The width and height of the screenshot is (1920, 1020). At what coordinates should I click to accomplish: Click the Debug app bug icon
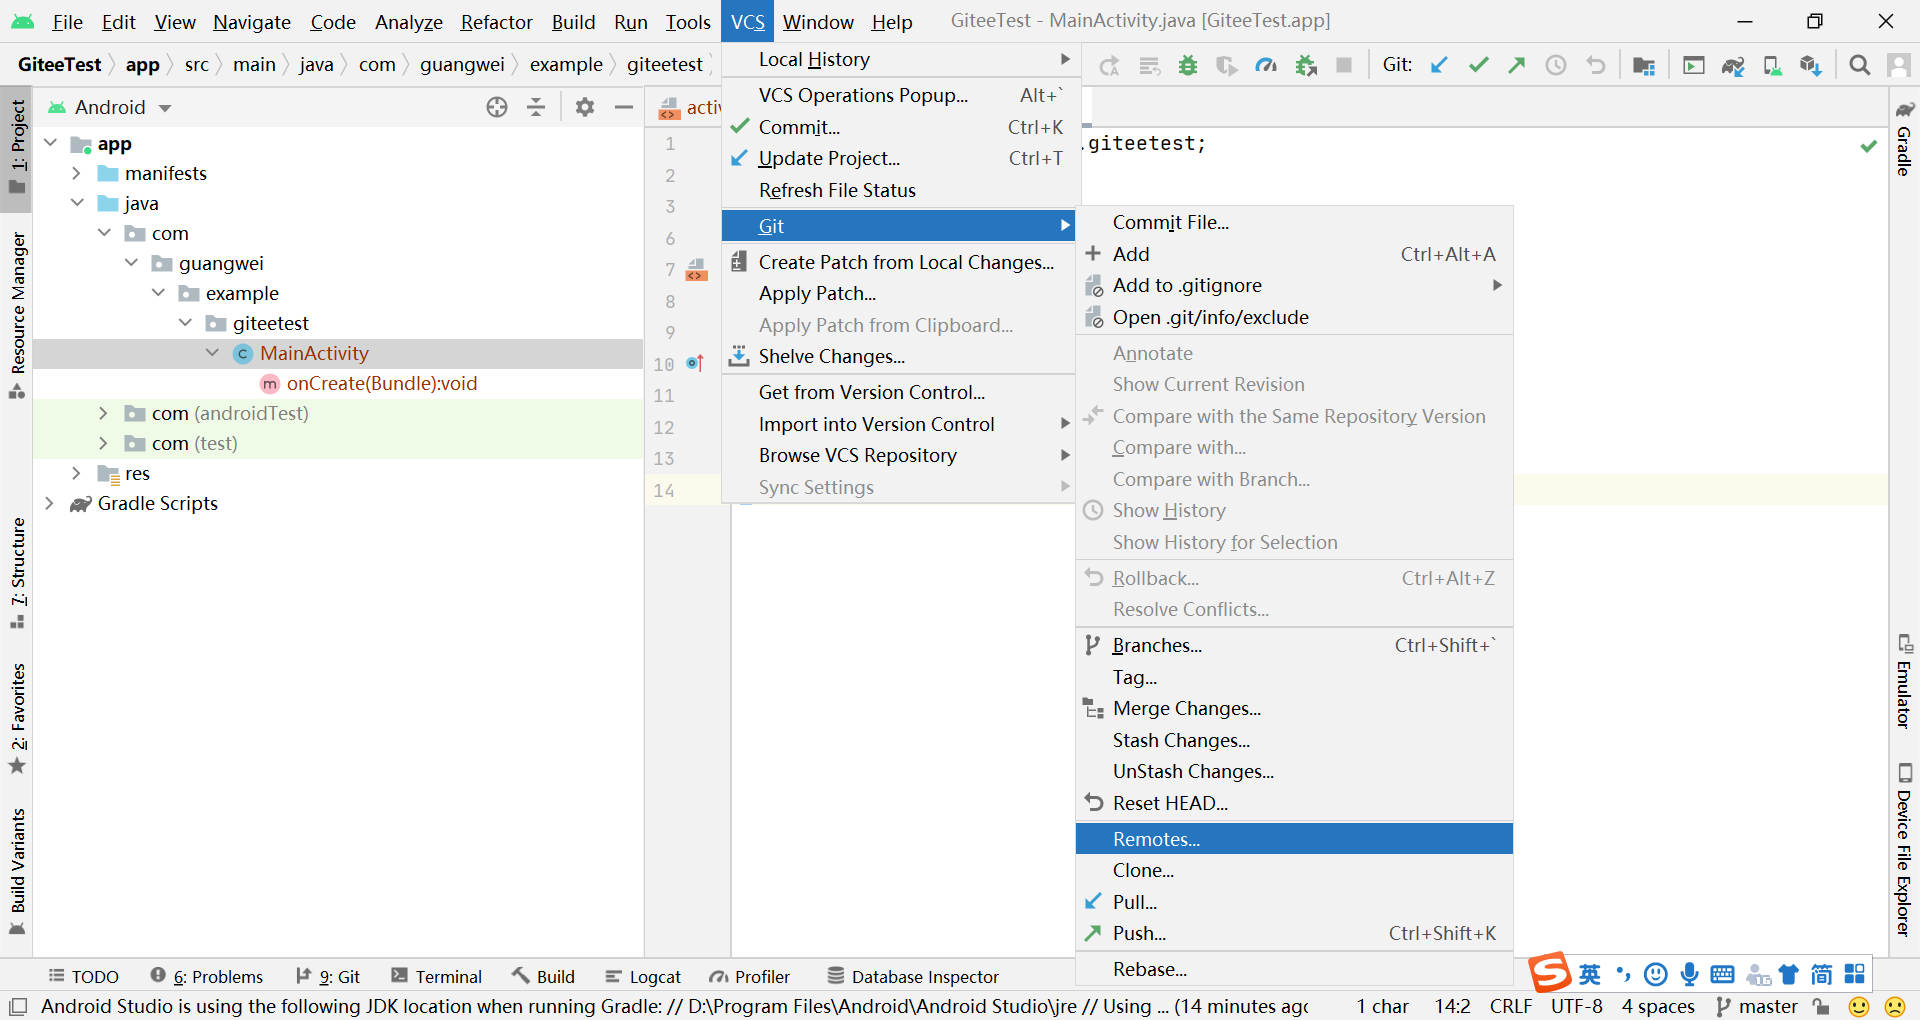(1188, 65)
